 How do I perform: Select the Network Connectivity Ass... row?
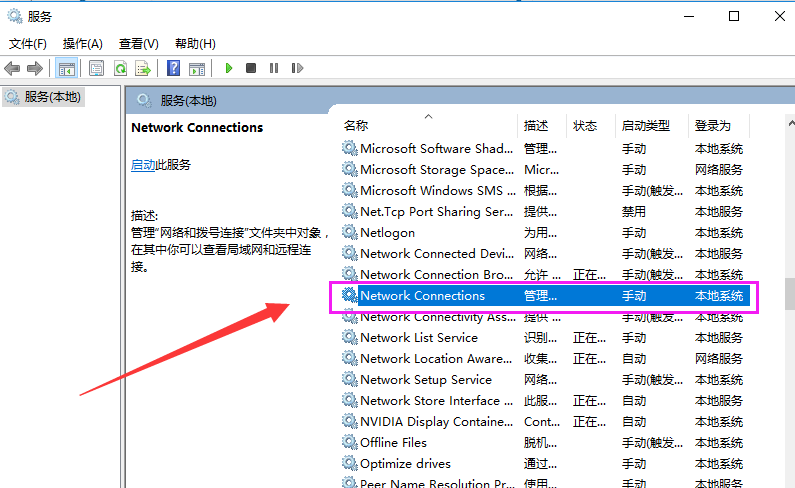coord(545,317)
